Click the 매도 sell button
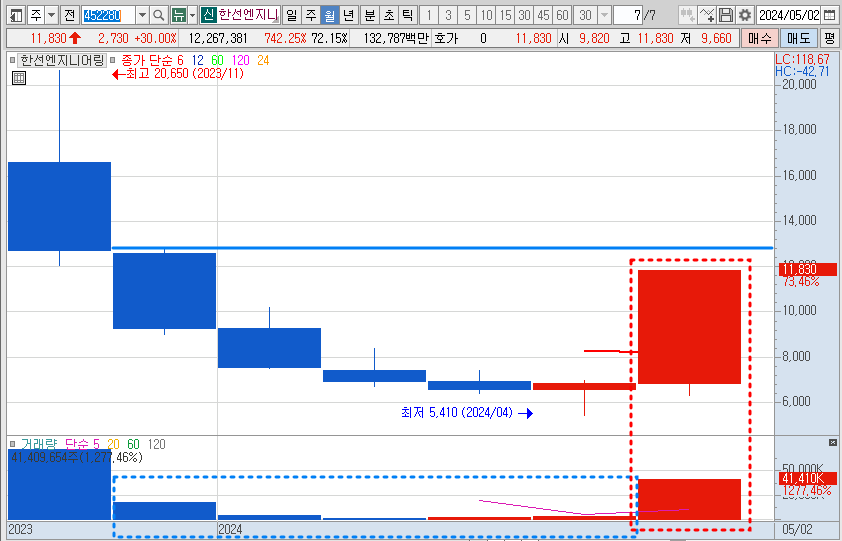842x541 pixels. coord(799,38)
